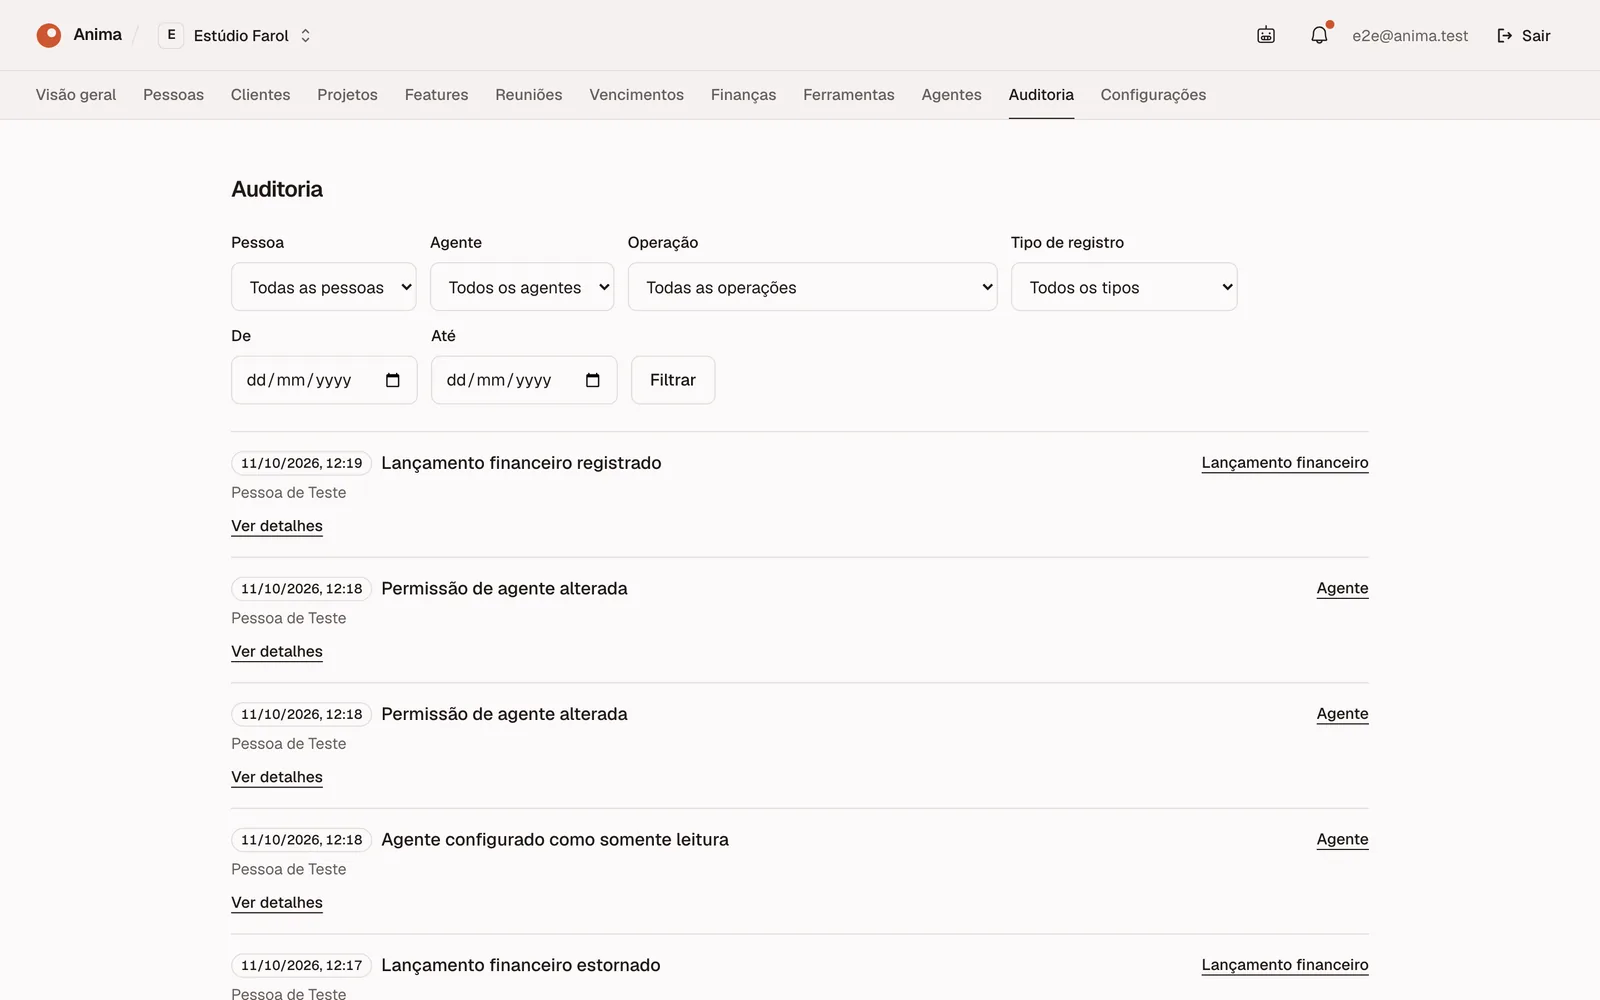Go to the Agentes tab

click(951, 95)
